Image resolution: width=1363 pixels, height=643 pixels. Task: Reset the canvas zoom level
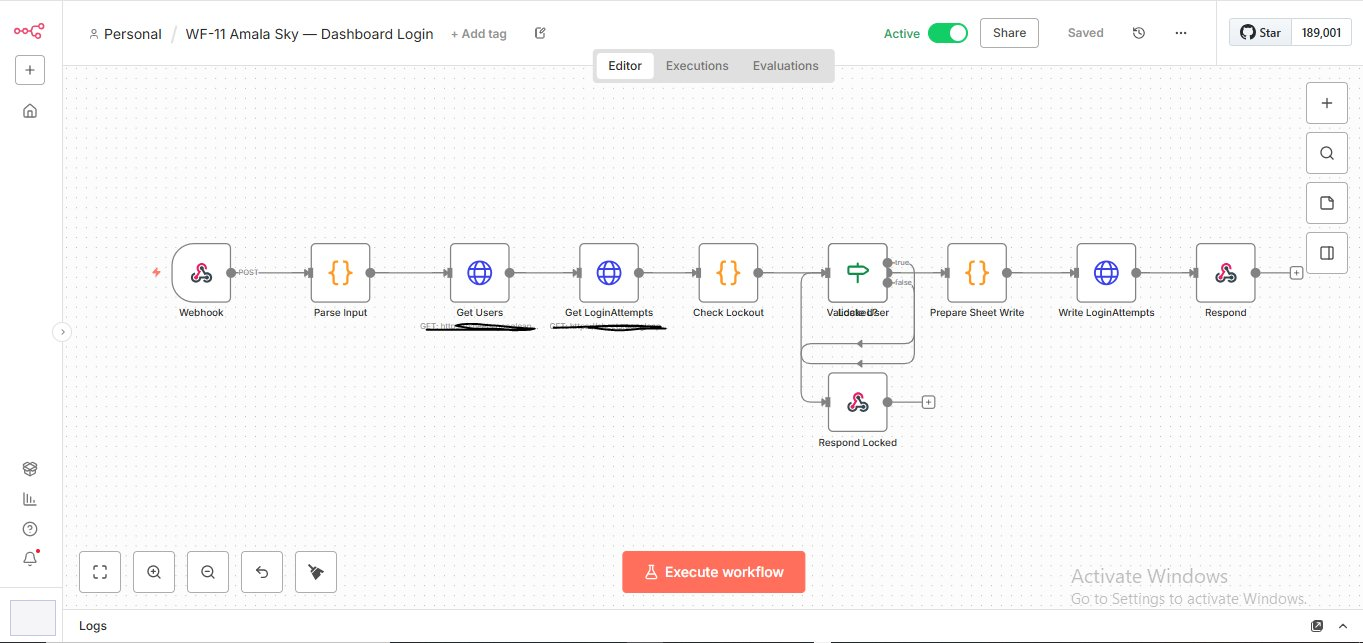[262, 572]
